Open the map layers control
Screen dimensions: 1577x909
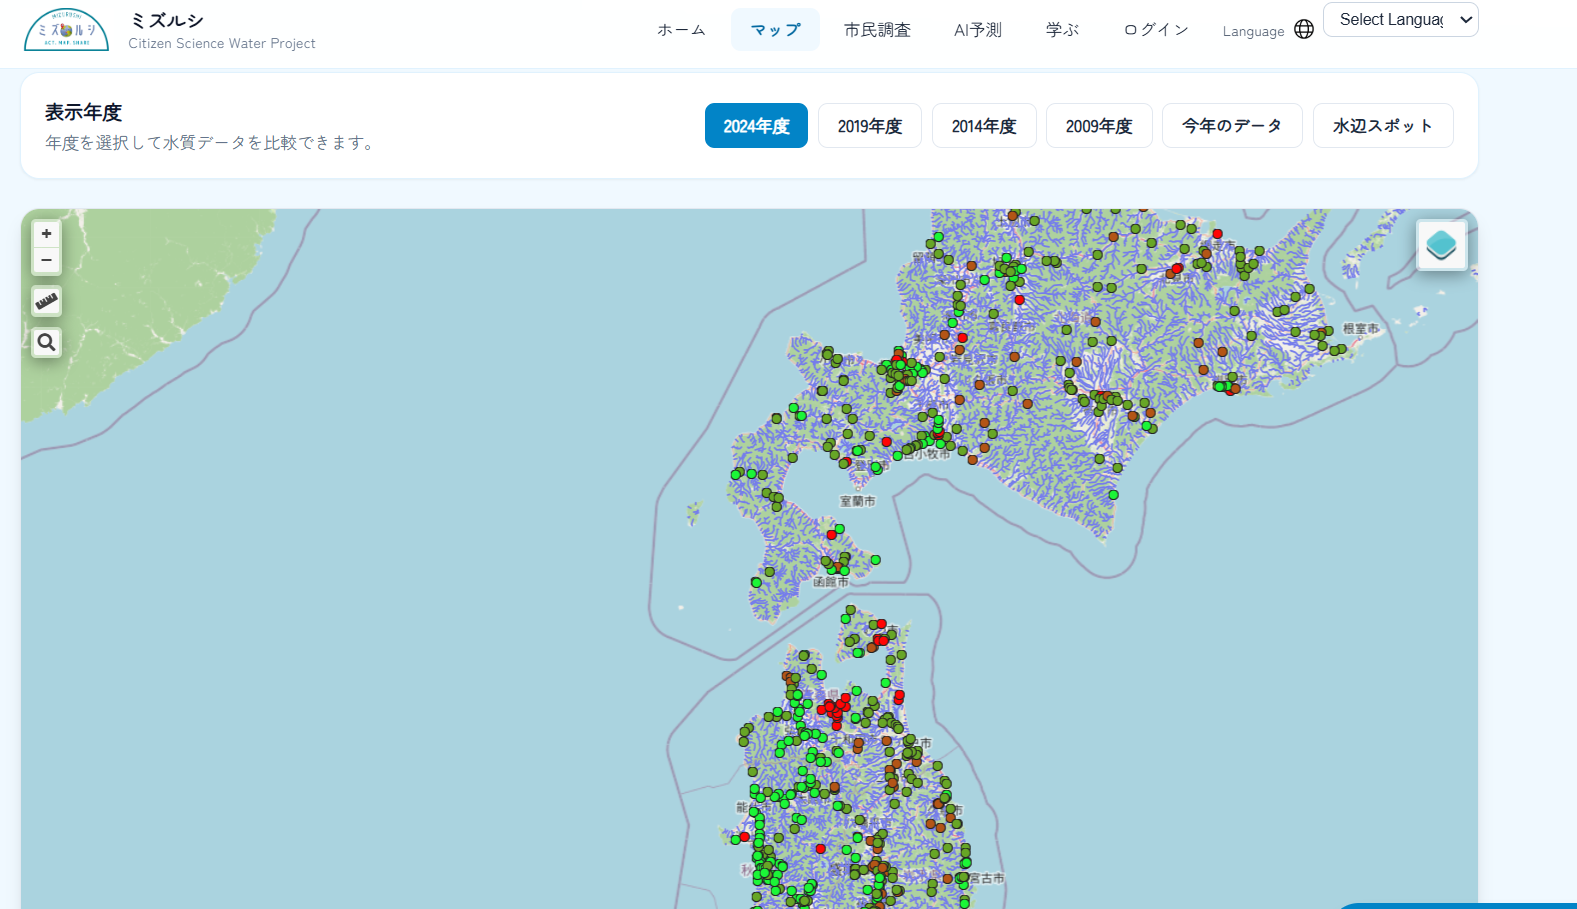pos(1441,245)
